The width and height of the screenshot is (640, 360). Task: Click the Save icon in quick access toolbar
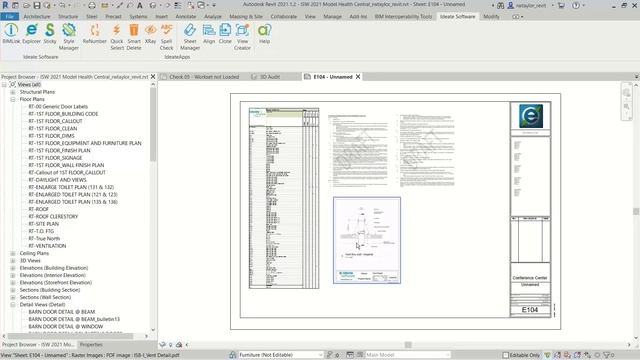37,5
